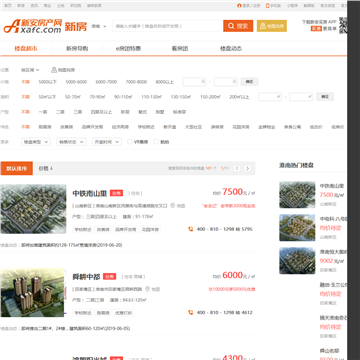
Task: Select the 楼盘动态 tab
Action: coord(231,48)
